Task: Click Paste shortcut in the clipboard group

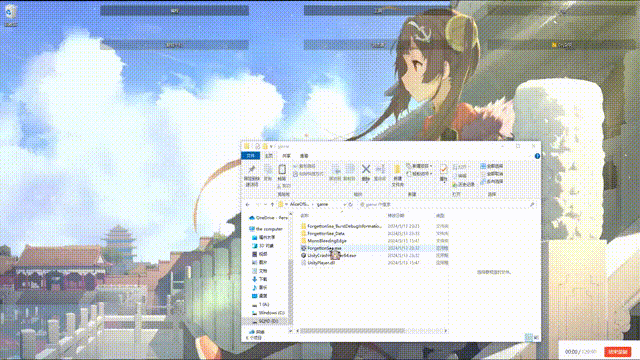Action: coord(309,174)
